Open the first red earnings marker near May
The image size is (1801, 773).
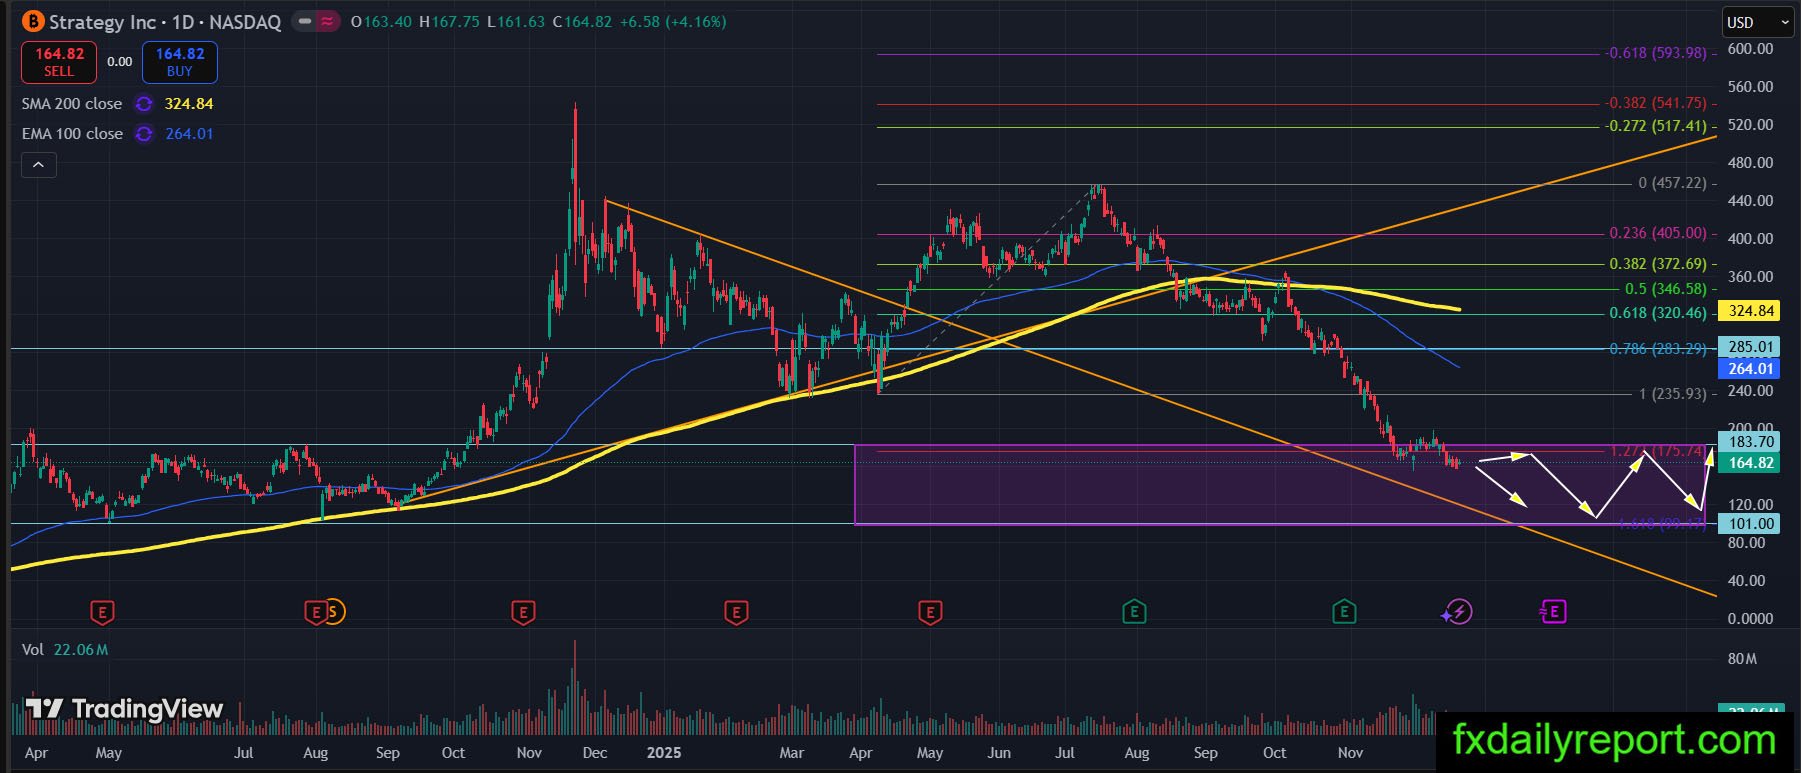pos(102,611)
